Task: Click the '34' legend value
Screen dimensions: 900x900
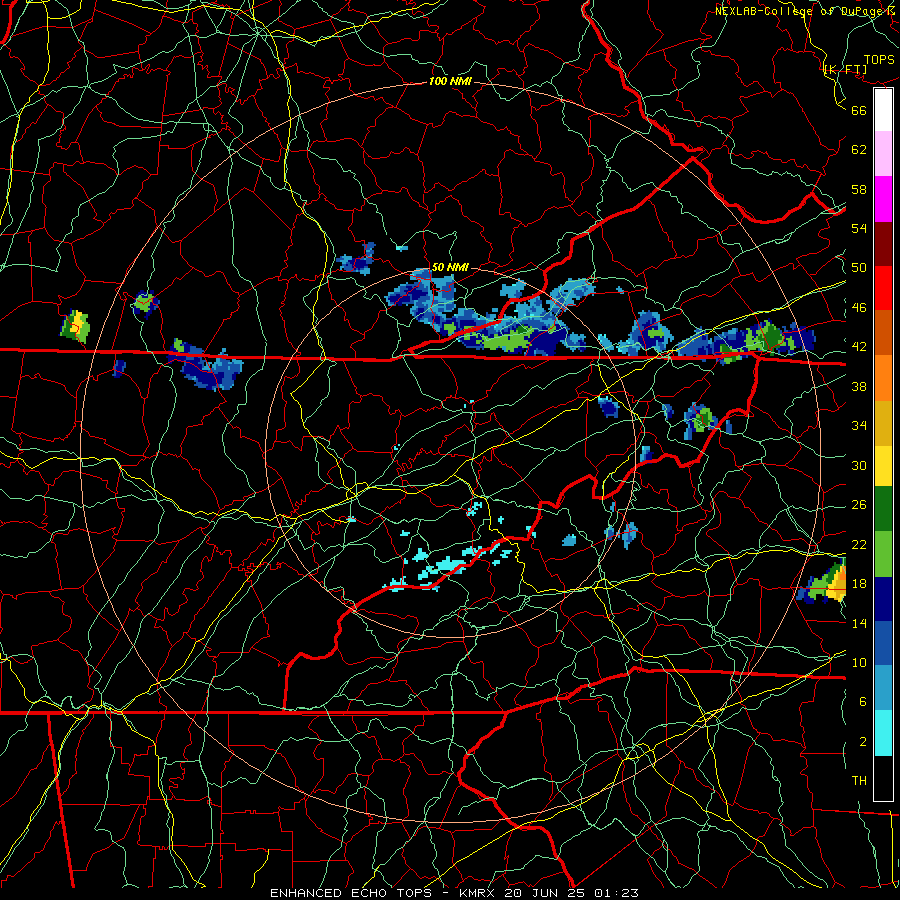Action: coord(859,426)
